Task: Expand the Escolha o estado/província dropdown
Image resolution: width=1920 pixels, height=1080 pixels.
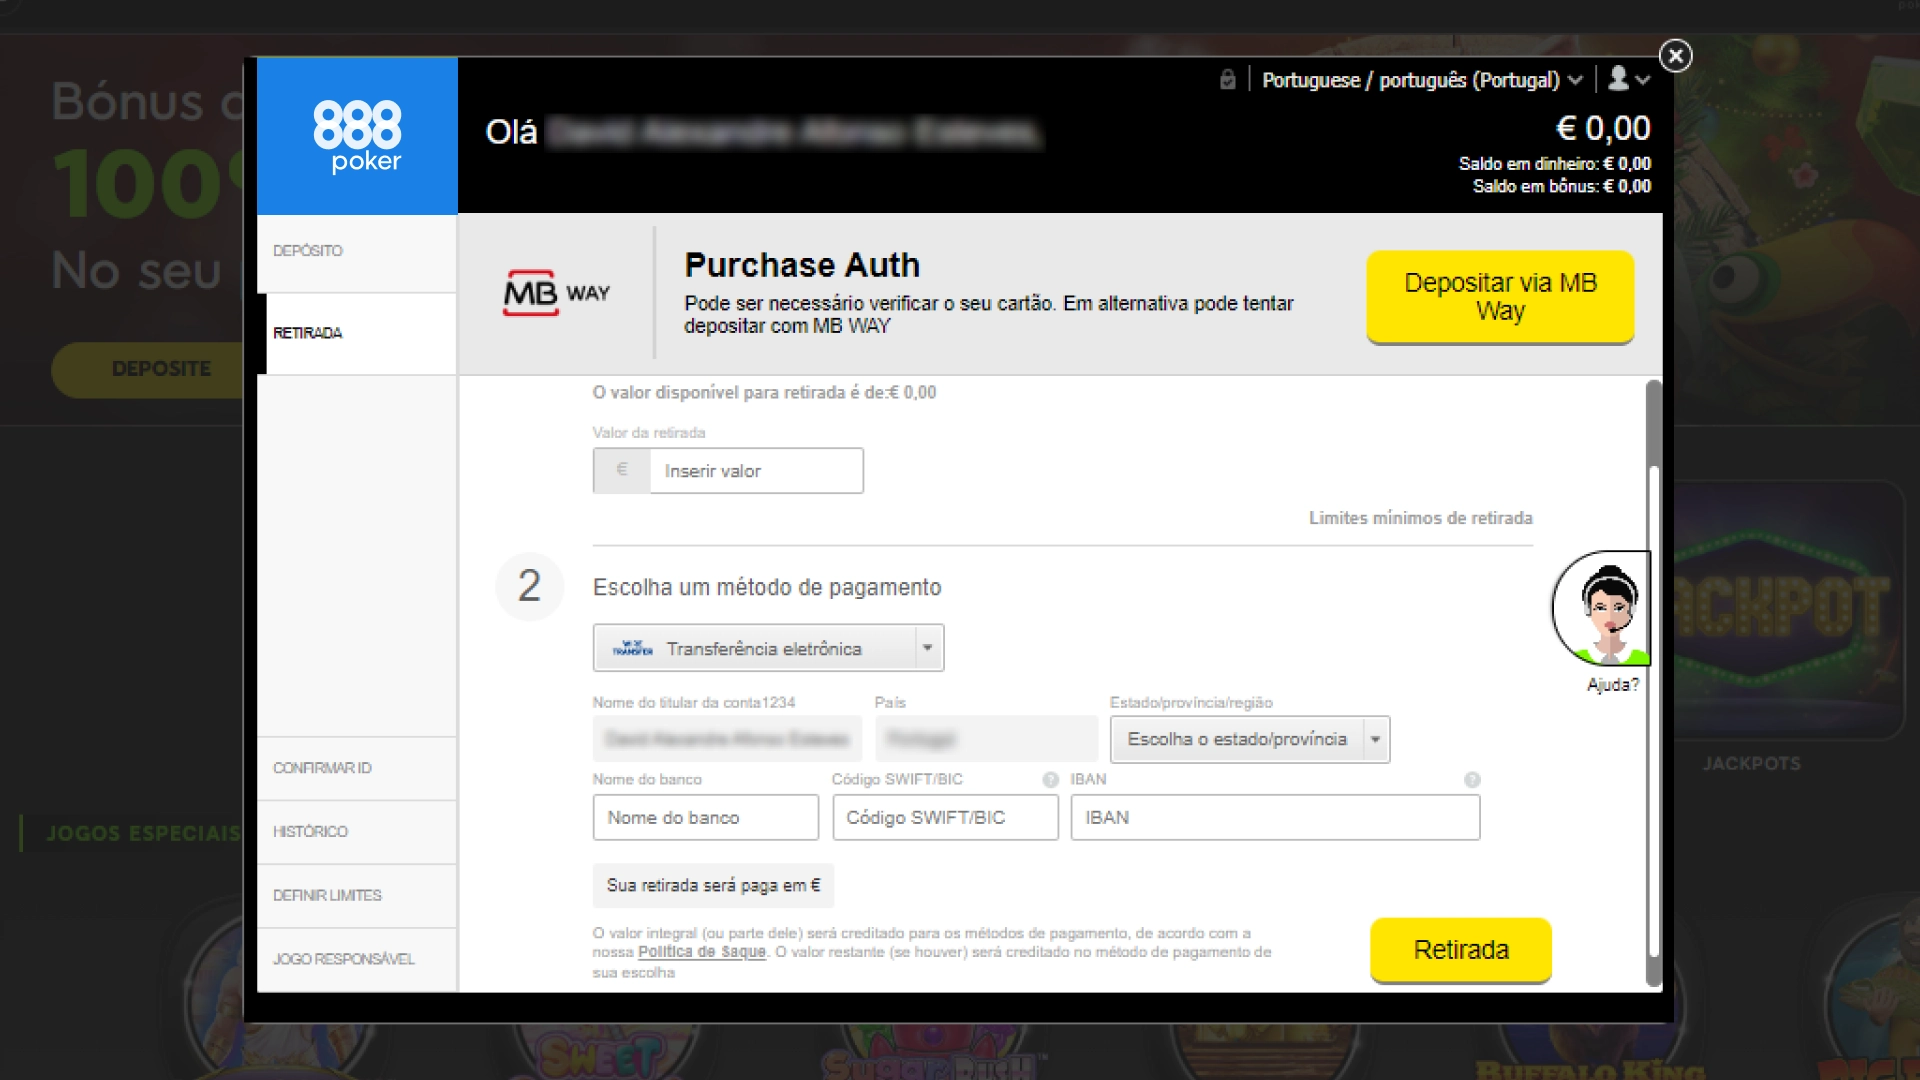Action: (1249, 740)
